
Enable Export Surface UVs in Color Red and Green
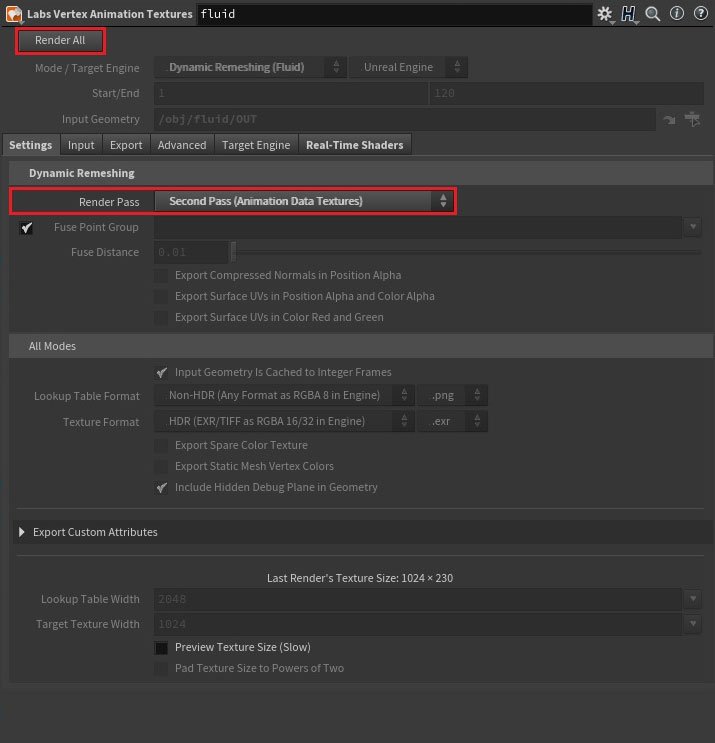(161, 317)
